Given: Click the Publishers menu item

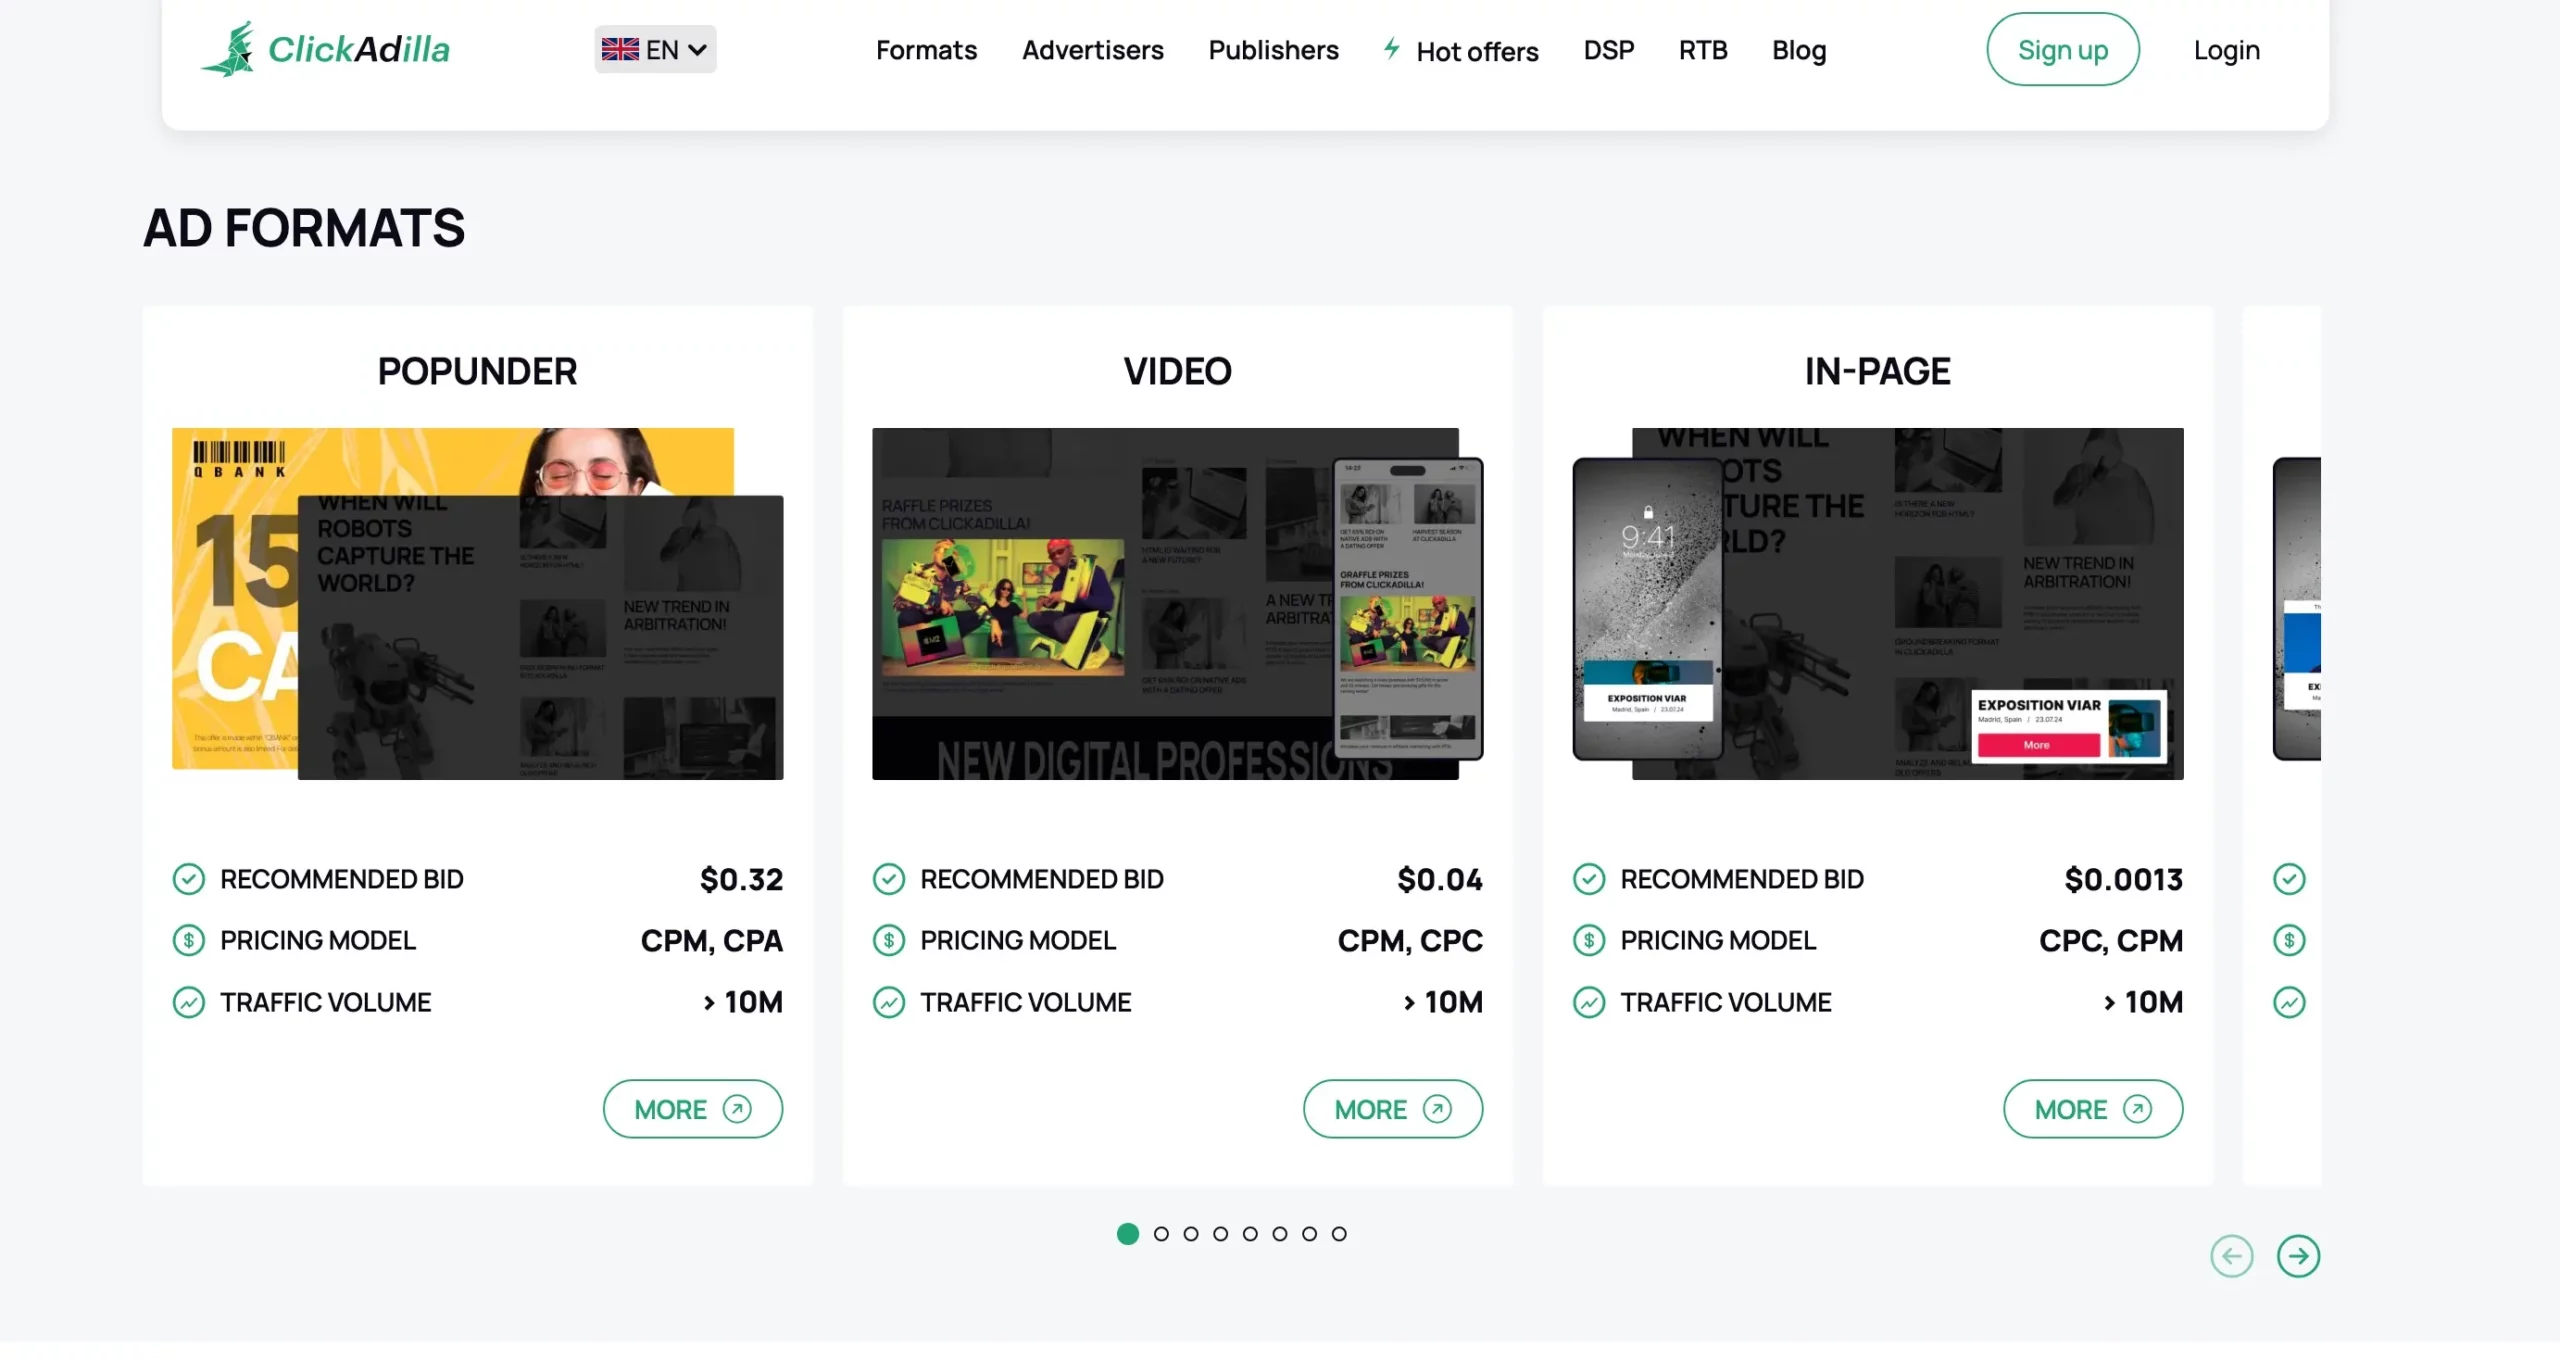Looking at the screenshot, I should pyautogui.click(x=1273, y=49).
